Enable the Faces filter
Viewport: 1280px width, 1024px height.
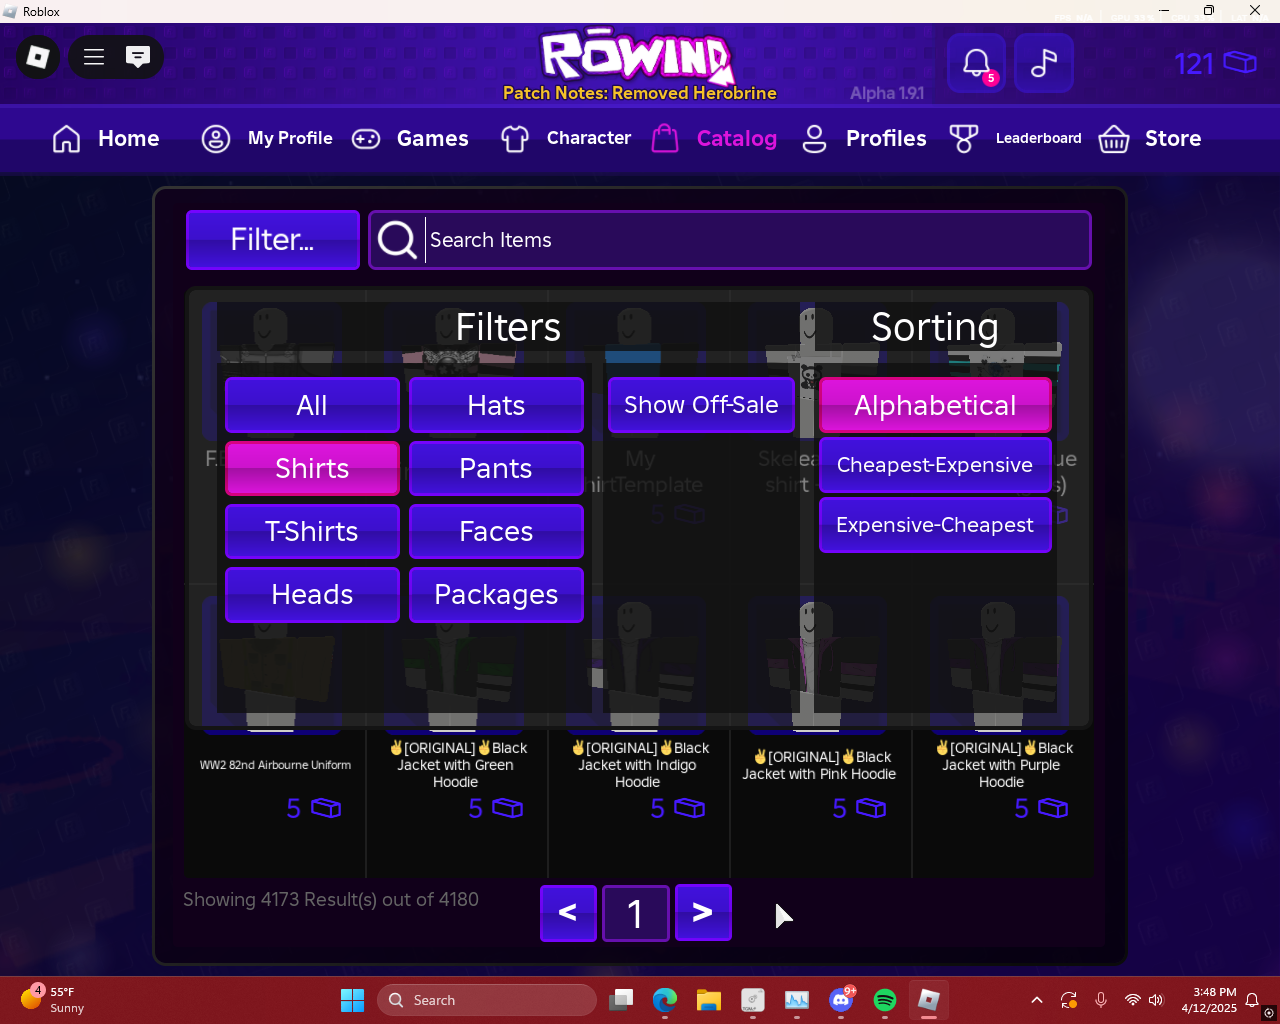coord(496,531)
